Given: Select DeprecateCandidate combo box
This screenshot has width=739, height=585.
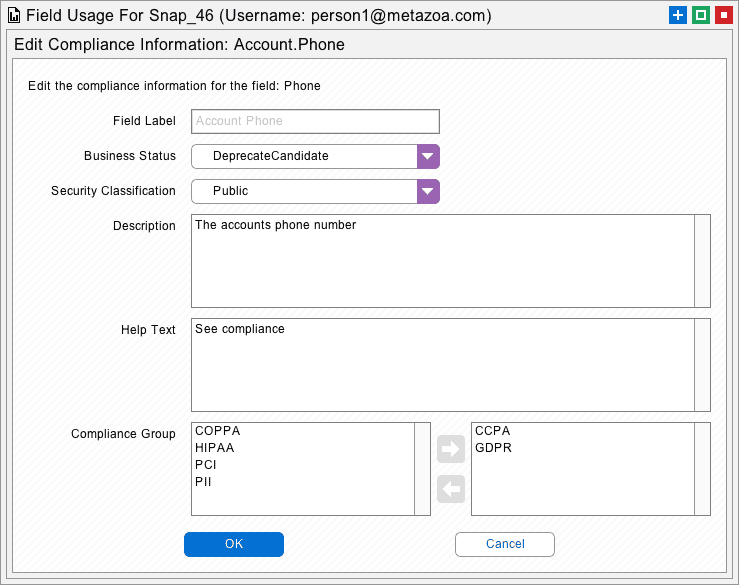Looking at the screenshot, I should (x=315, y=156).
